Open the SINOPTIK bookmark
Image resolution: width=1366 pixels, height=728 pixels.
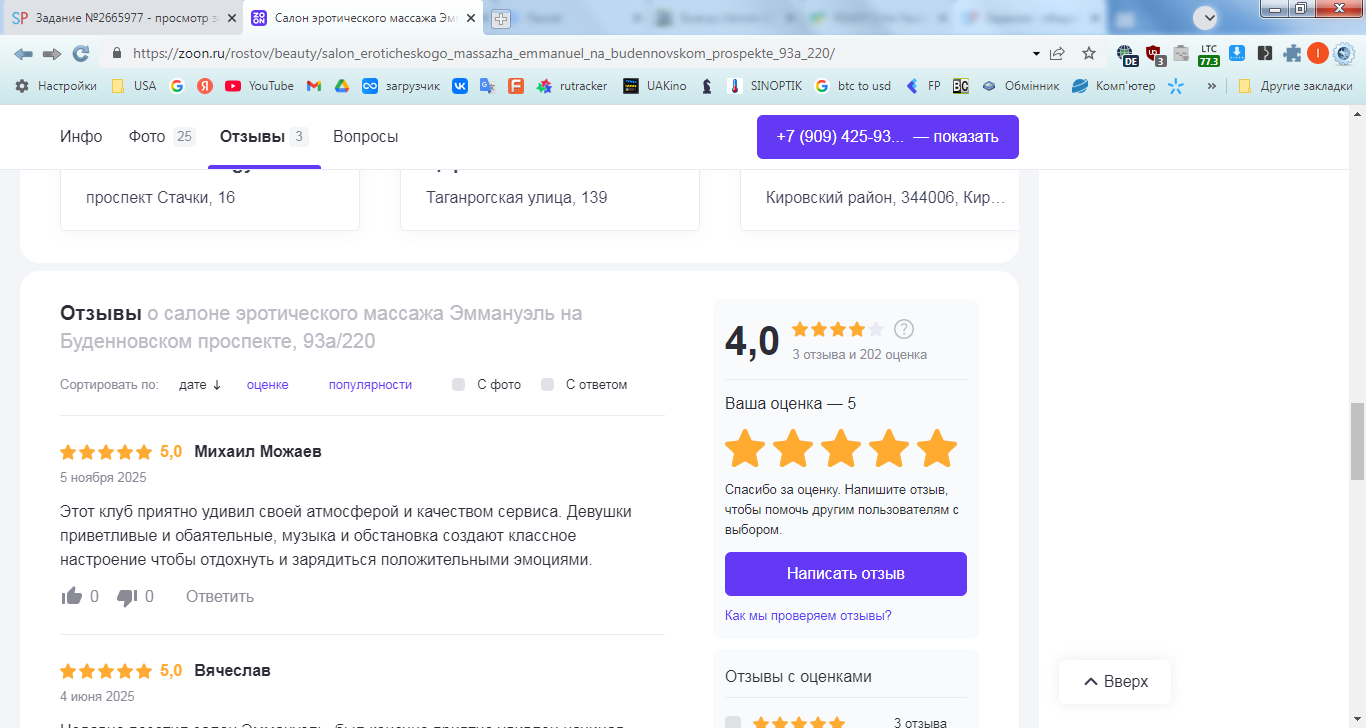[765, 86]
